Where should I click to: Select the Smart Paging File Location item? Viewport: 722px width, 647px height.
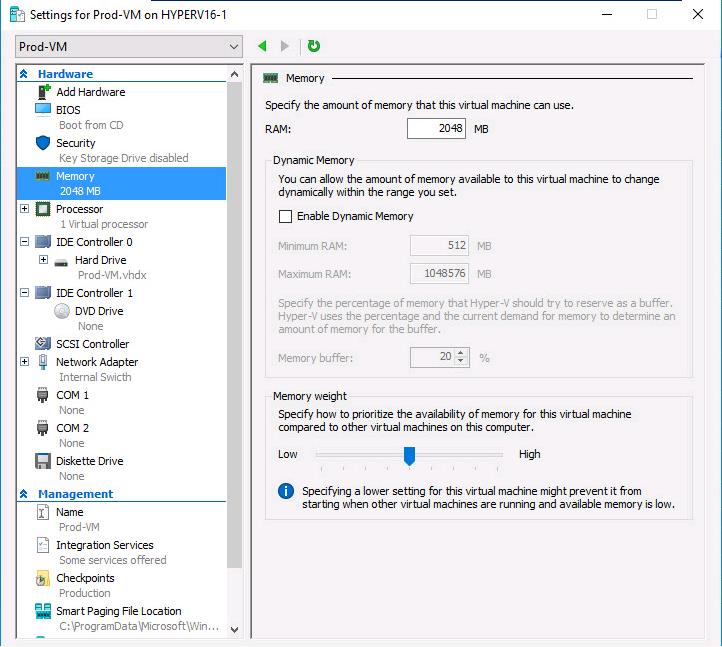tap(119, 611)
